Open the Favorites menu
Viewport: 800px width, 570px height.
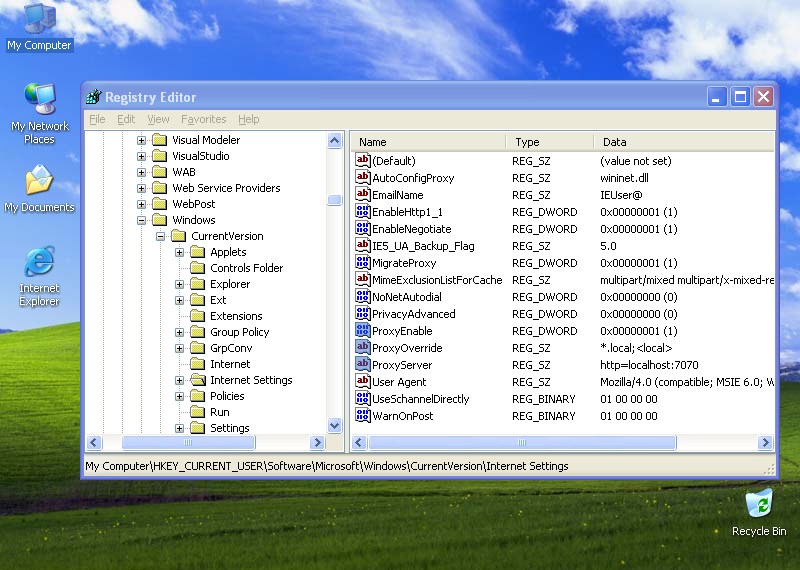[204, 119]
